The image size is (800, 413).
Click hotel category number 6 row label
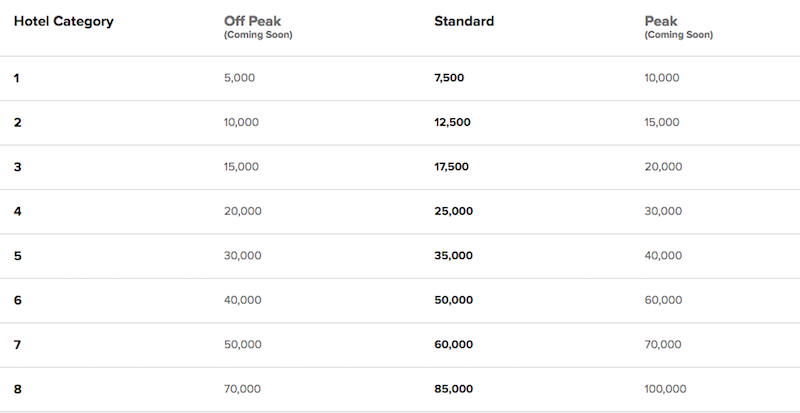[18, 300]
